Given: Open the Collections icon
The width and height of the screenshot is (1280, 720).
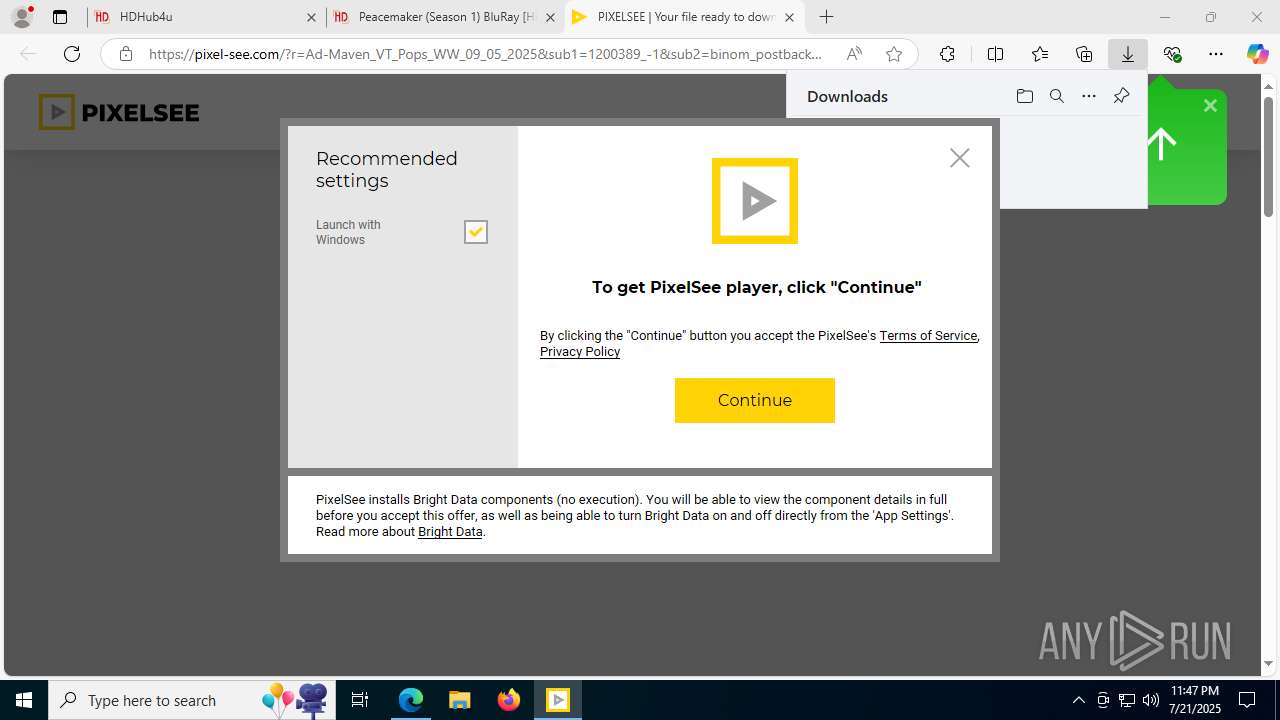Looking at the screenshot, I should [1084, 54].
